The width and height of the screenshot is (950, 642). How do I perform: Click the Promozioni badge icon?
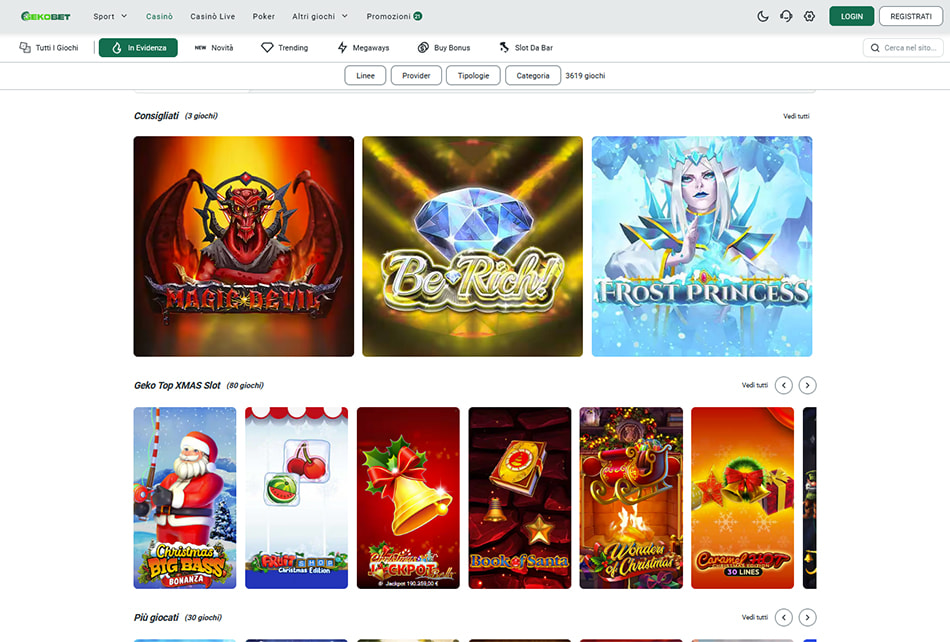(x=417, y=16)
